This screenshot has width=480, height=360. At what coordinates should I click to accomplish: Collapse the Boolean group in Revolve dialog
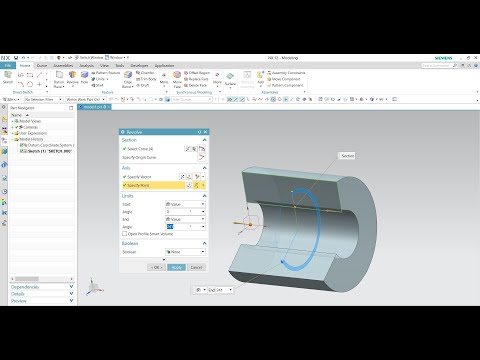[x=204, y=243]
